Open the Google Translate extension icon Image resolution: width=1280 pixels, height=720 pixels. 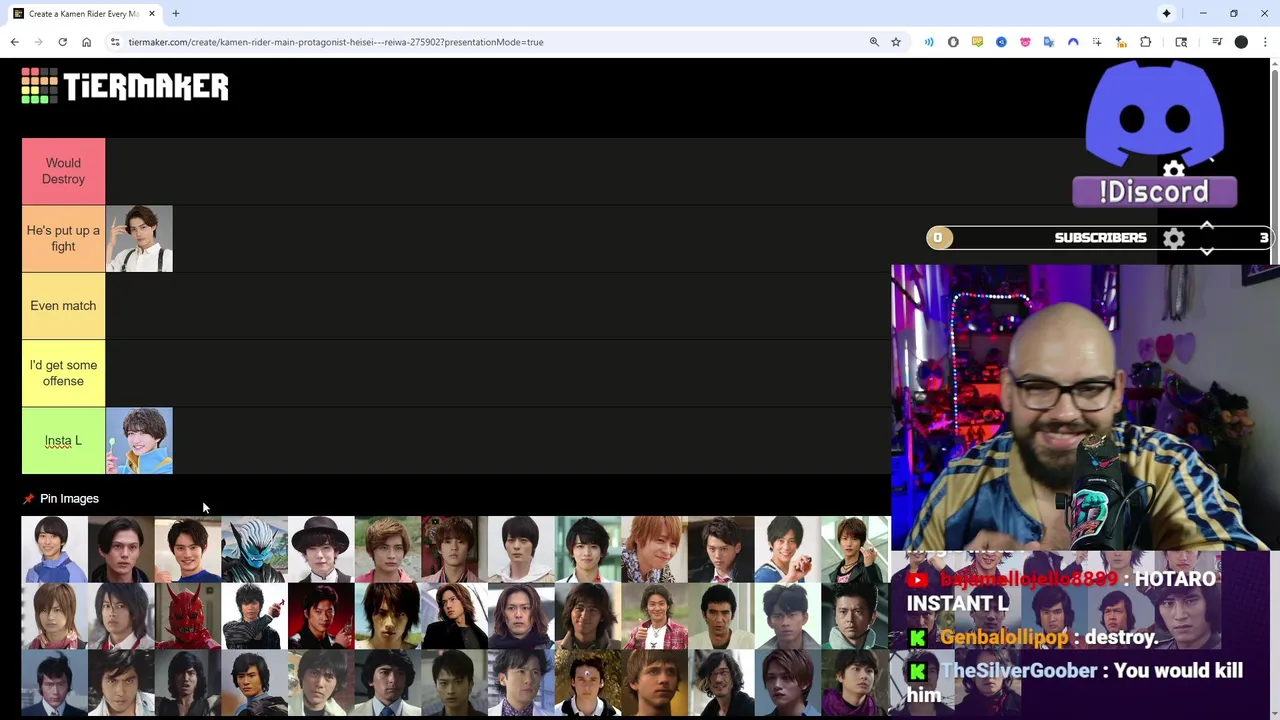coord(1049,42)
